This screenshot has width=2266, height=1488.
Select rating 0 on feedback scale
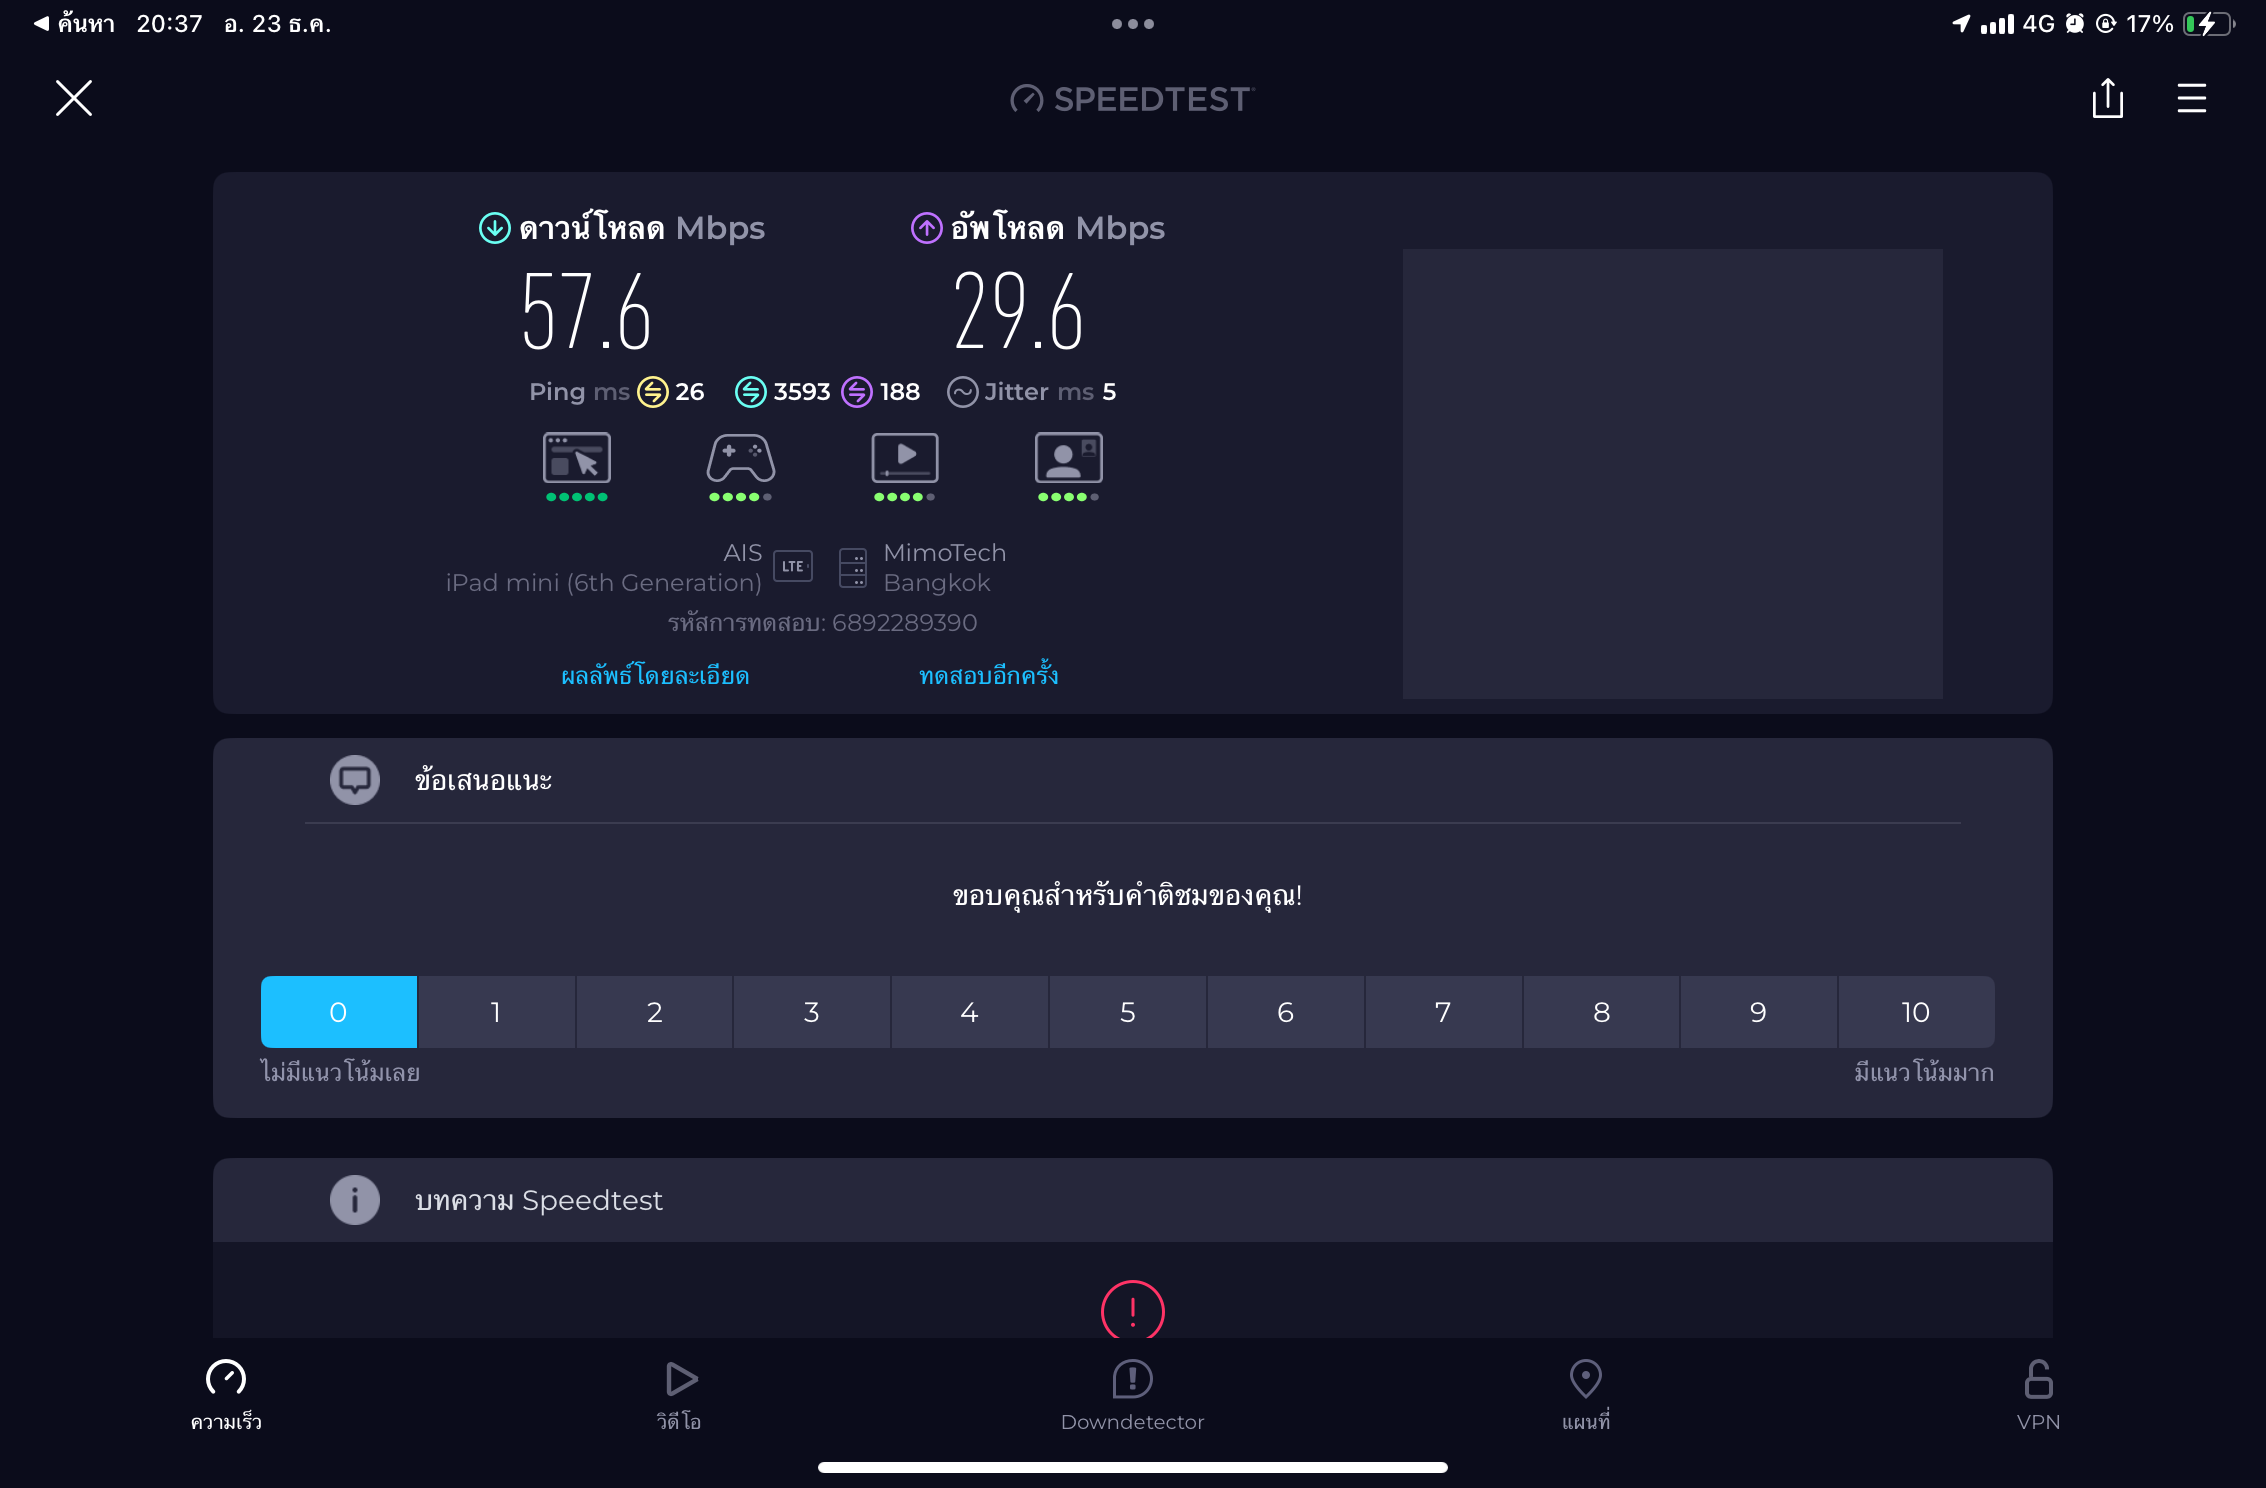(x=338, y=1012)
